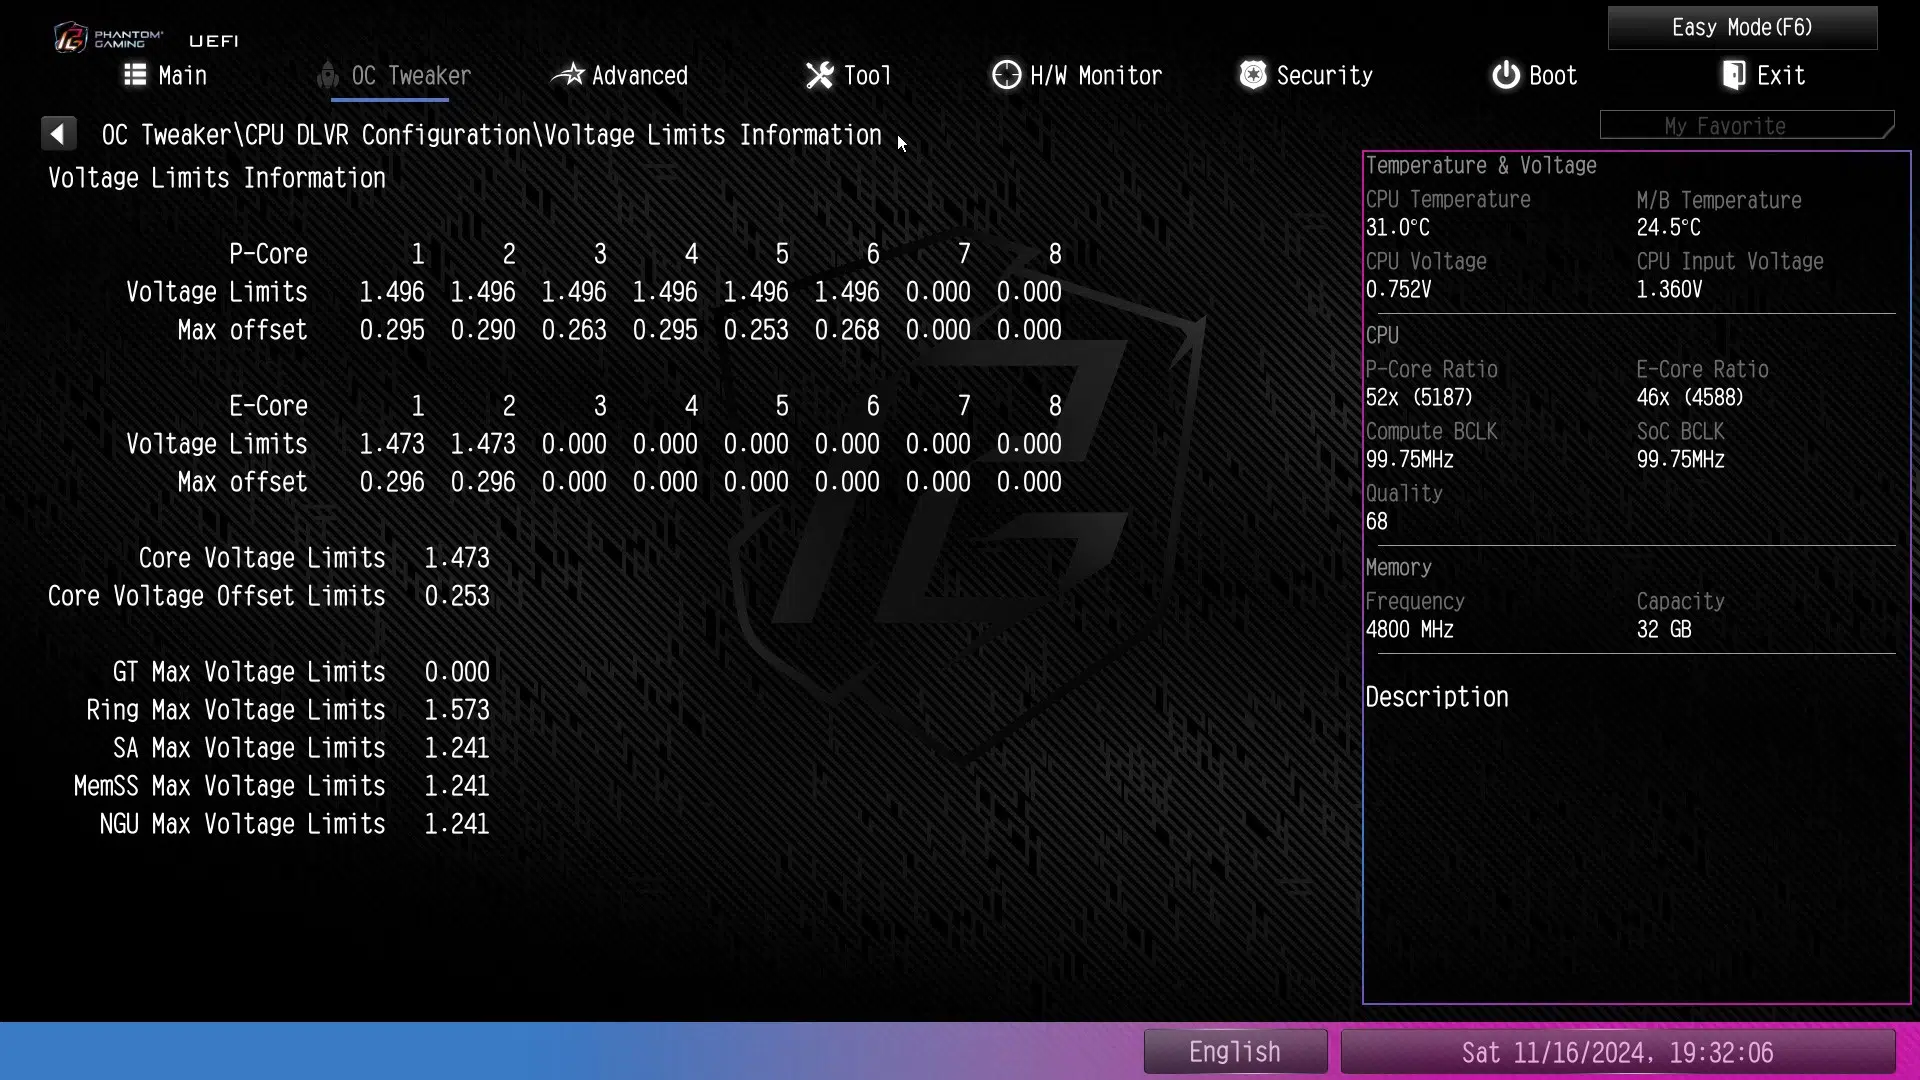Go to the Tool tab
The image size is (1920, 1080).
coord(849,76)
